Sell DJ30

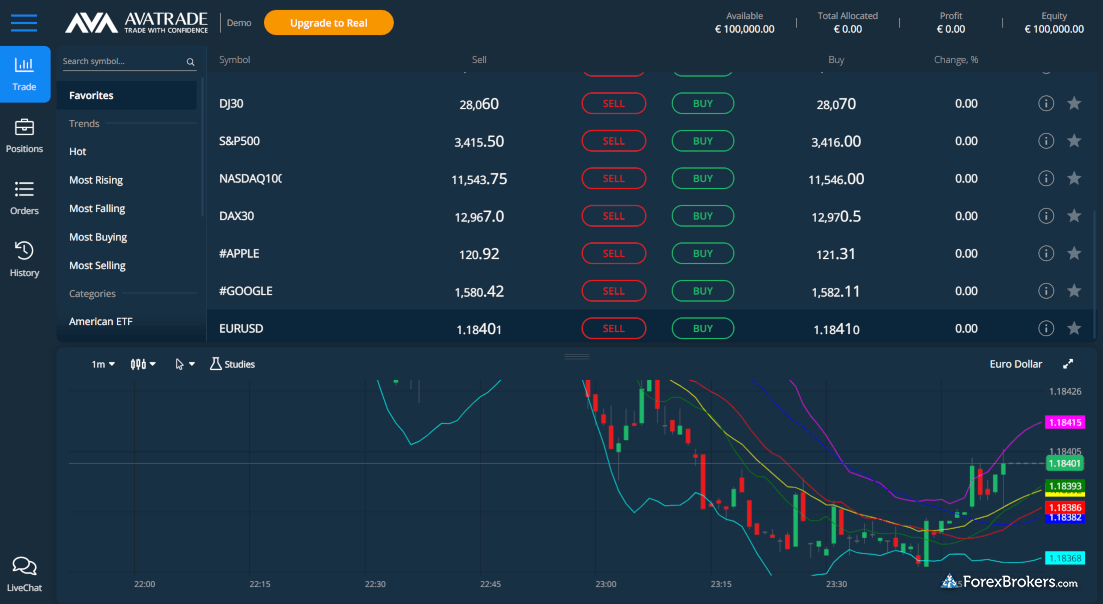pyautogui.click(x=613, y=103)
